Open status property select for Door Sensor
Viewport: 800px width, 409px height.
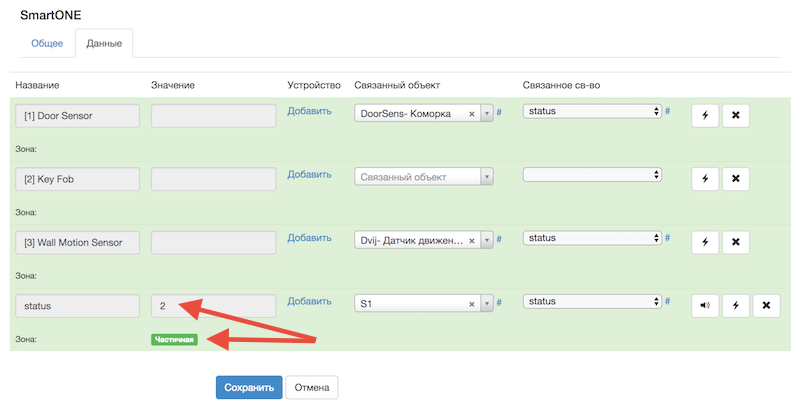point(592,111)
